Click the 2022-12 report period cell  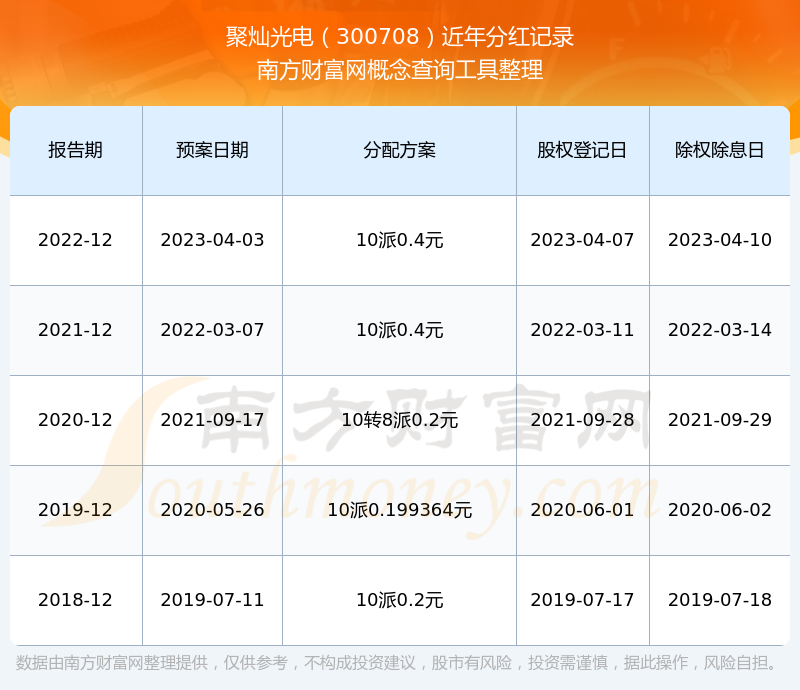(76, 240)
